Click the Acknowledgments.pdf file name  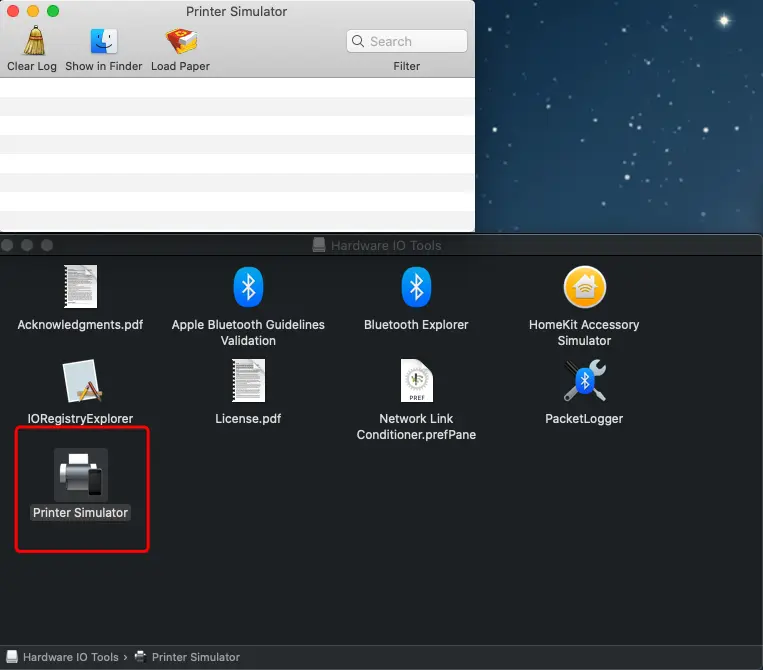(80, 325)
